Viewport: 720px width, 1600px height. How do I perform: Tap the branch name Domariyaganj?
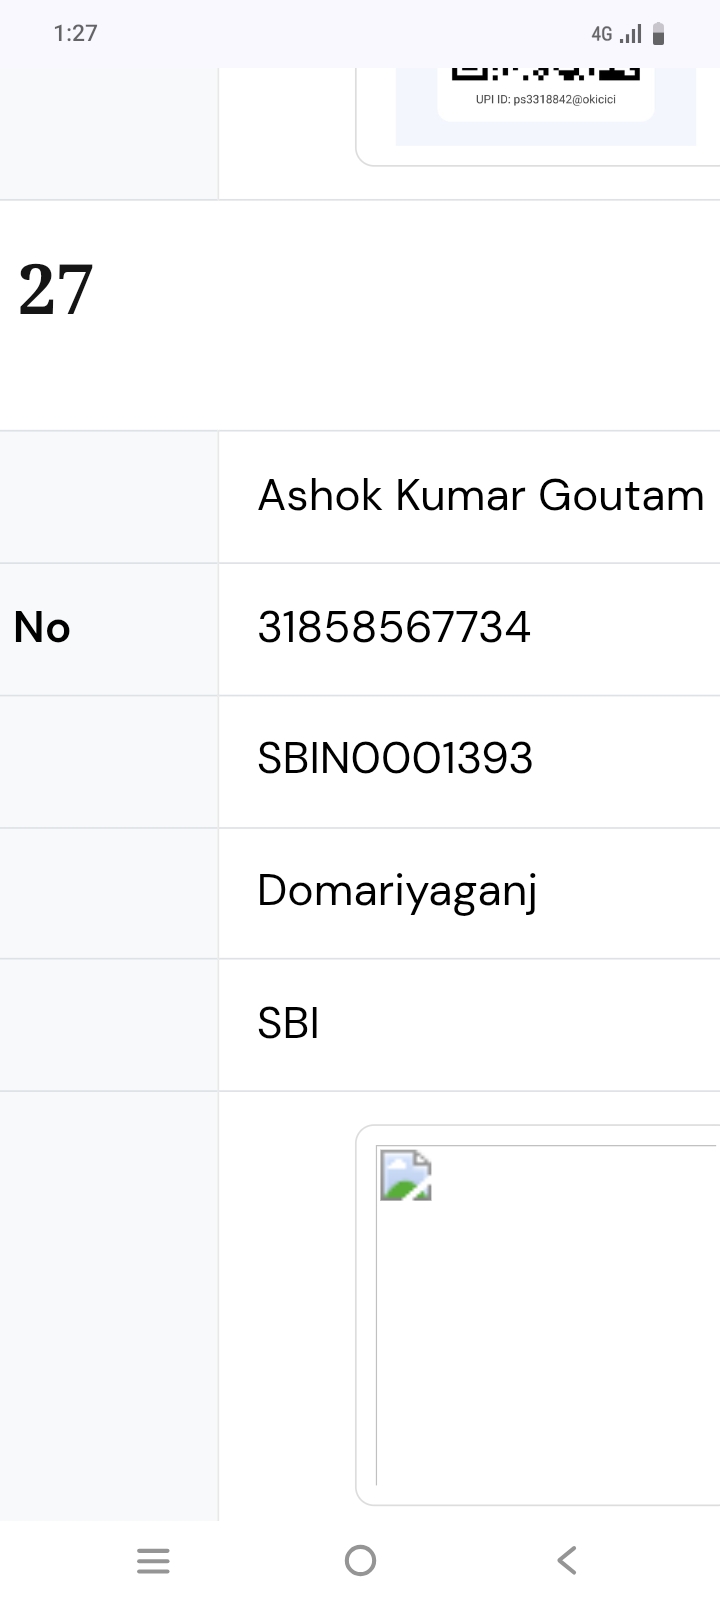click(x=397, y=891)
